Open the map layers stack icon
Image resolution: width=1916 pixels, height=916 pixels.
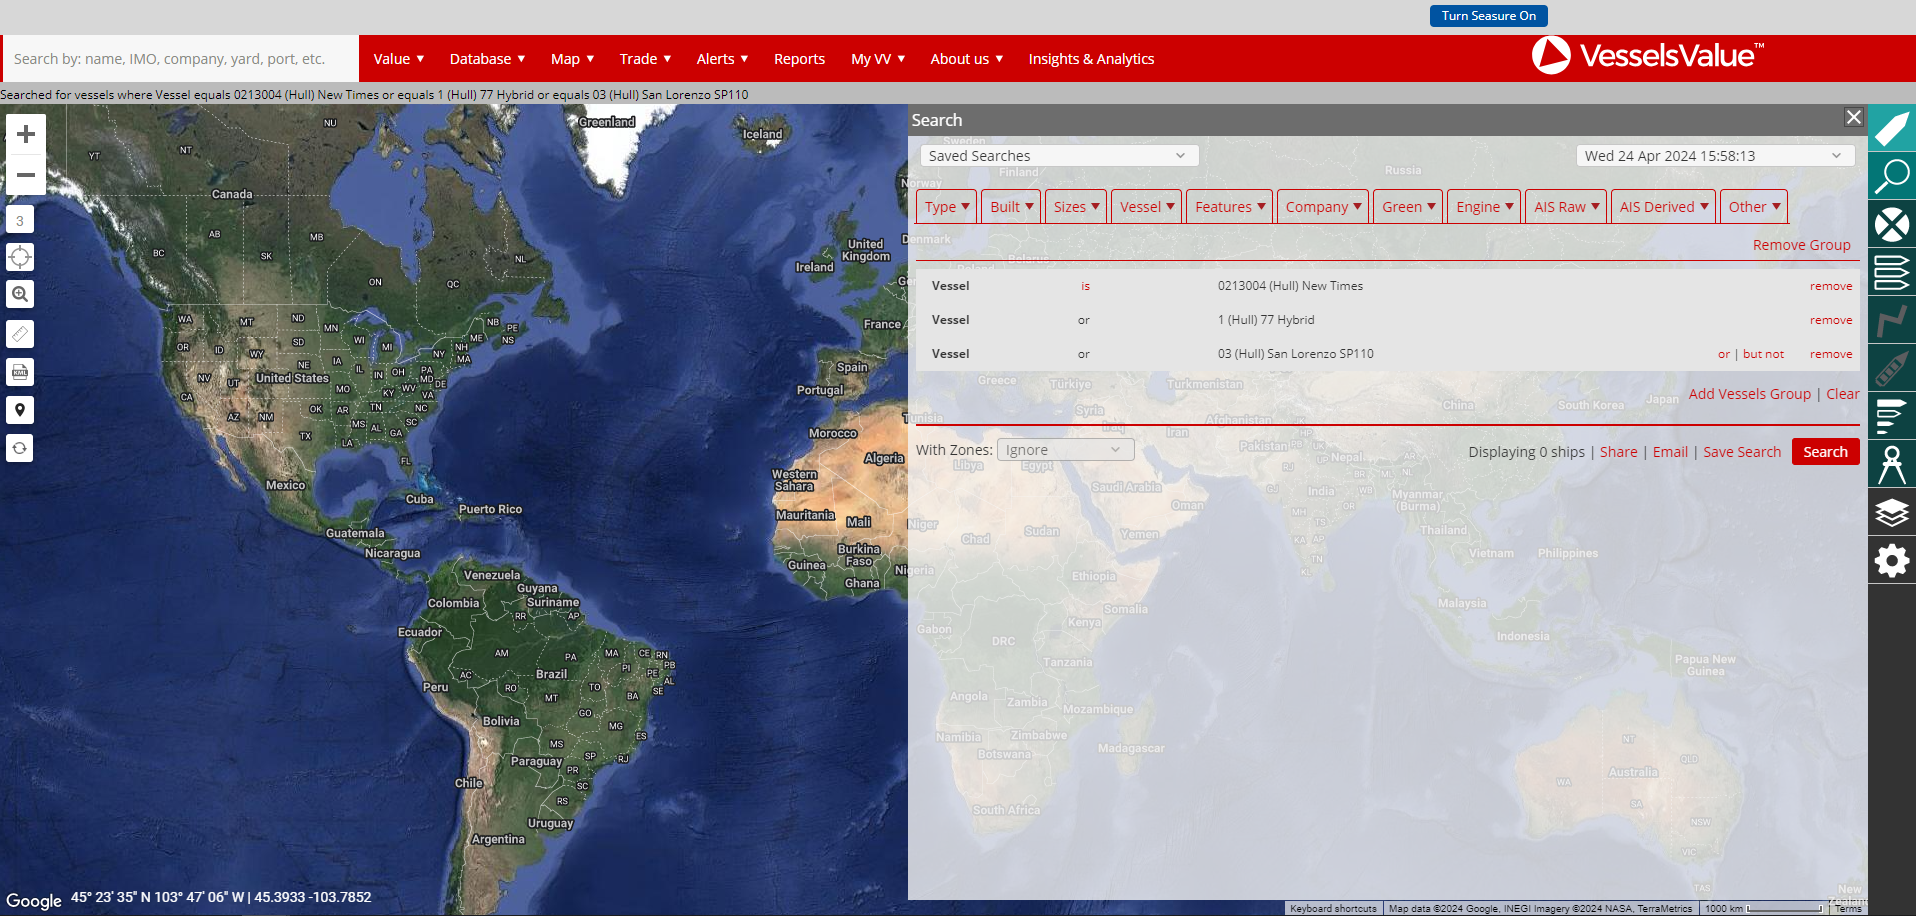pyautogui.click(x=1891, y=513)
